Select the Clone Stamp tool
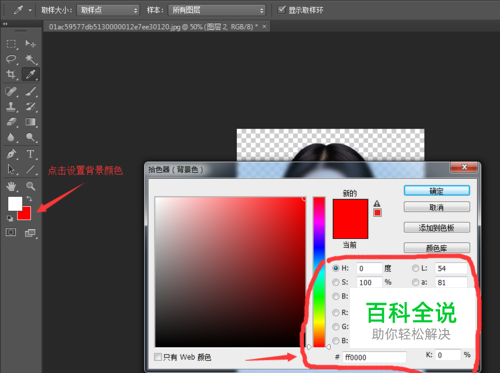Screen dimensions: 500x373 point(11,106)
